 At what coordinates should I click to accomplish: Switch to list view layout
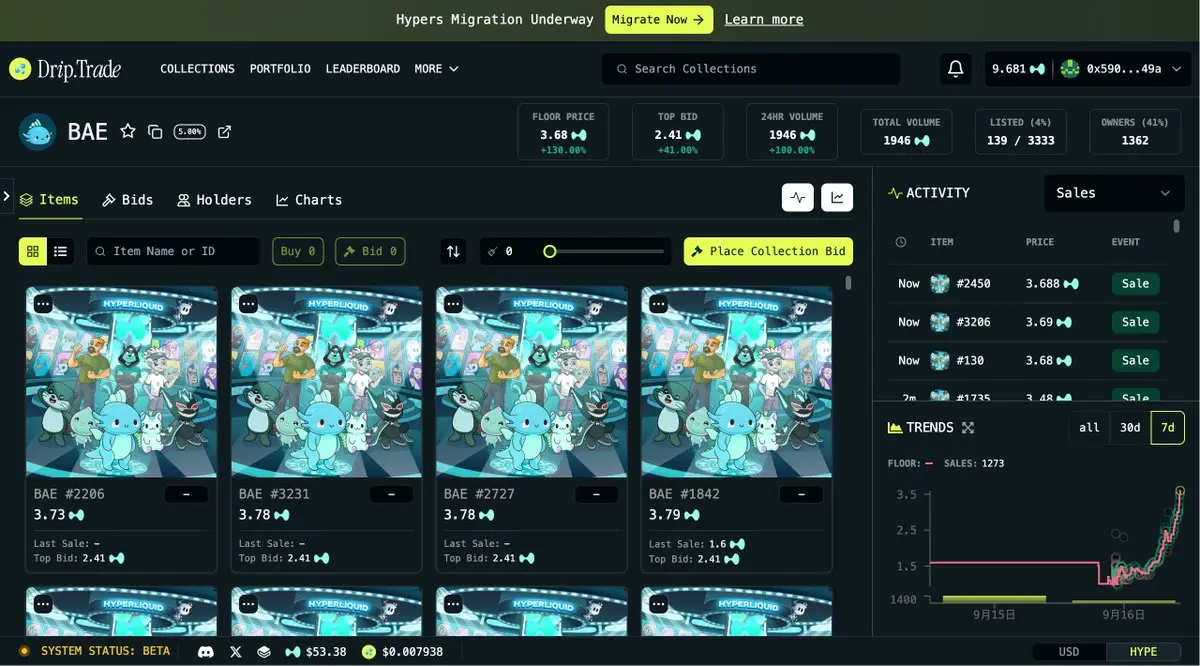coord(60,251)
